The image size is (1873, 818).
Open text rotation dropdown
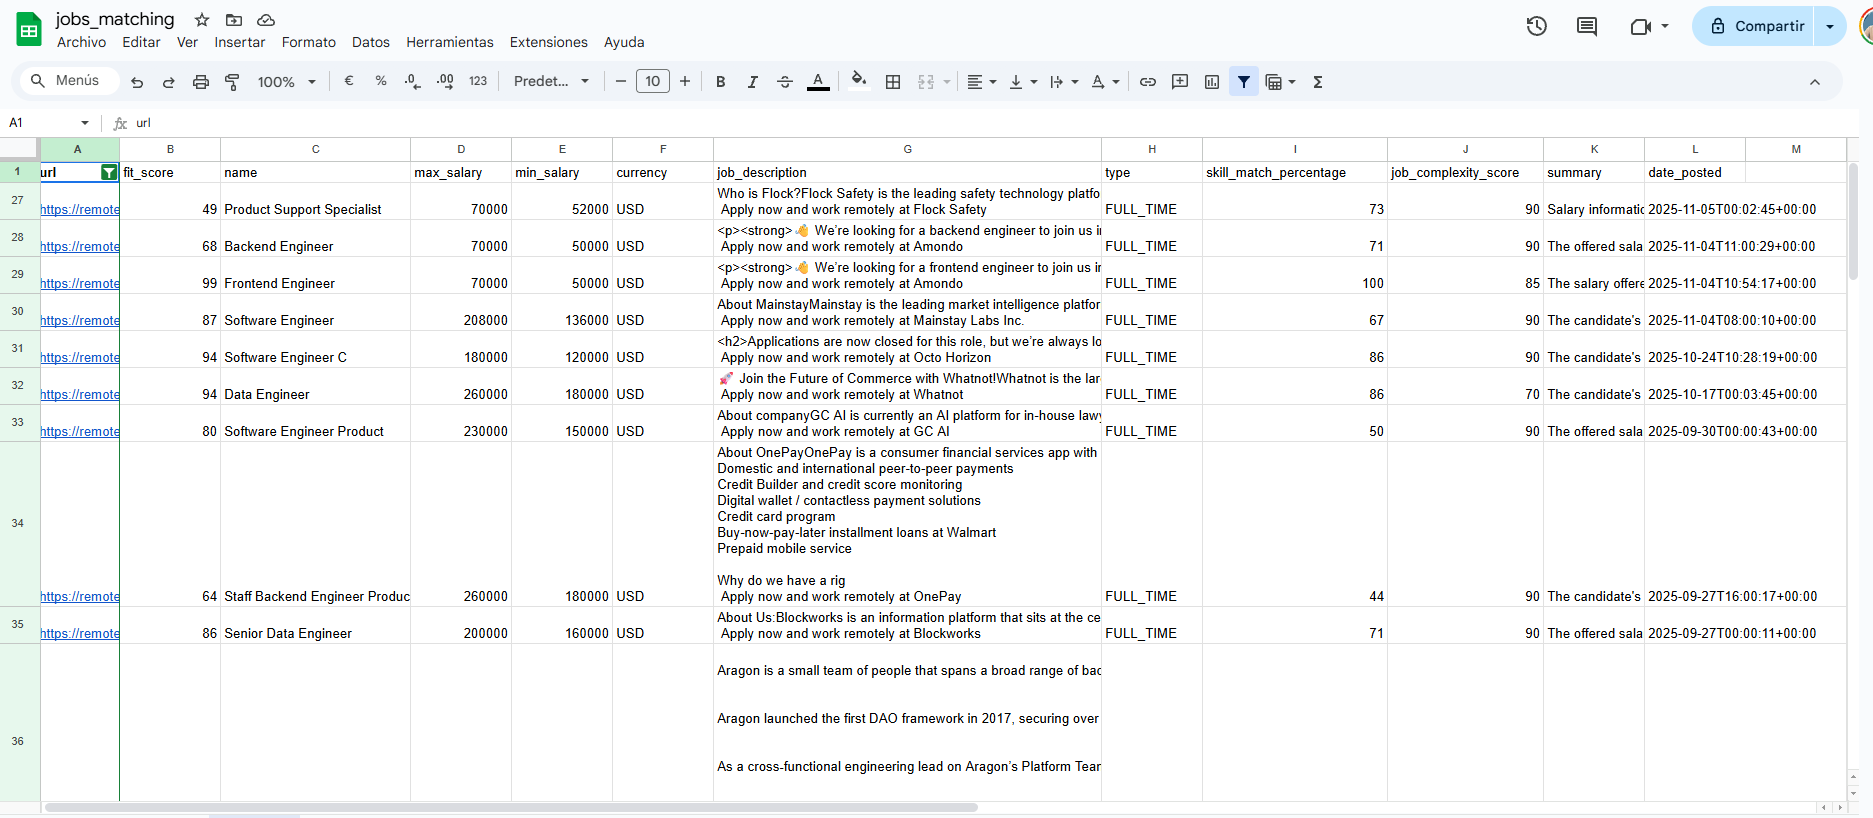point(1105,82)
